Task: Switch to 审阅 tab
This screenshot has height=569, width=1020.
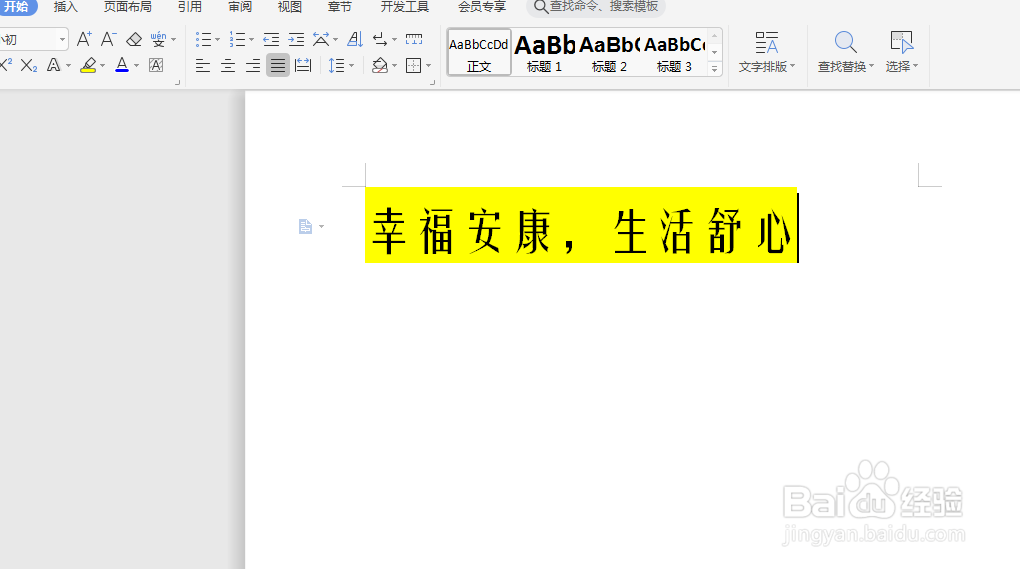Action: (240, 7)
